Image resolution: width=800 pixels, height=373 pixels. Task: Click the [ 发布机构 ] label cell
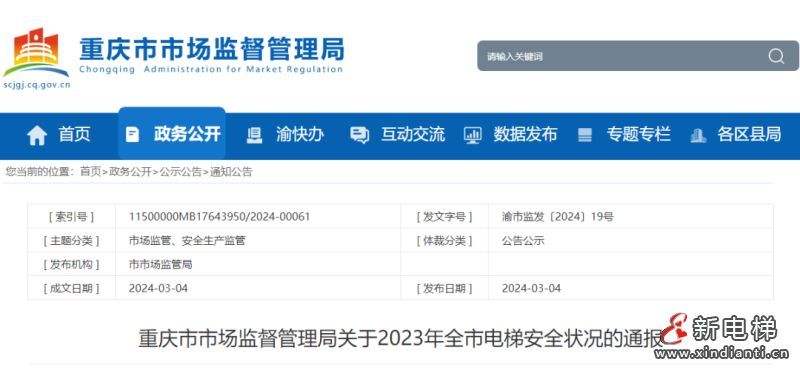tap(71, 264)
